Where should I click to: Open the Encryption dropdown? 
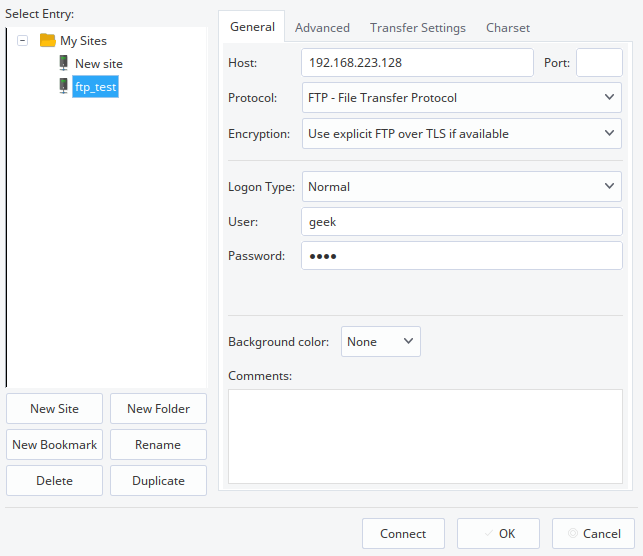click(x=462, y=134)
